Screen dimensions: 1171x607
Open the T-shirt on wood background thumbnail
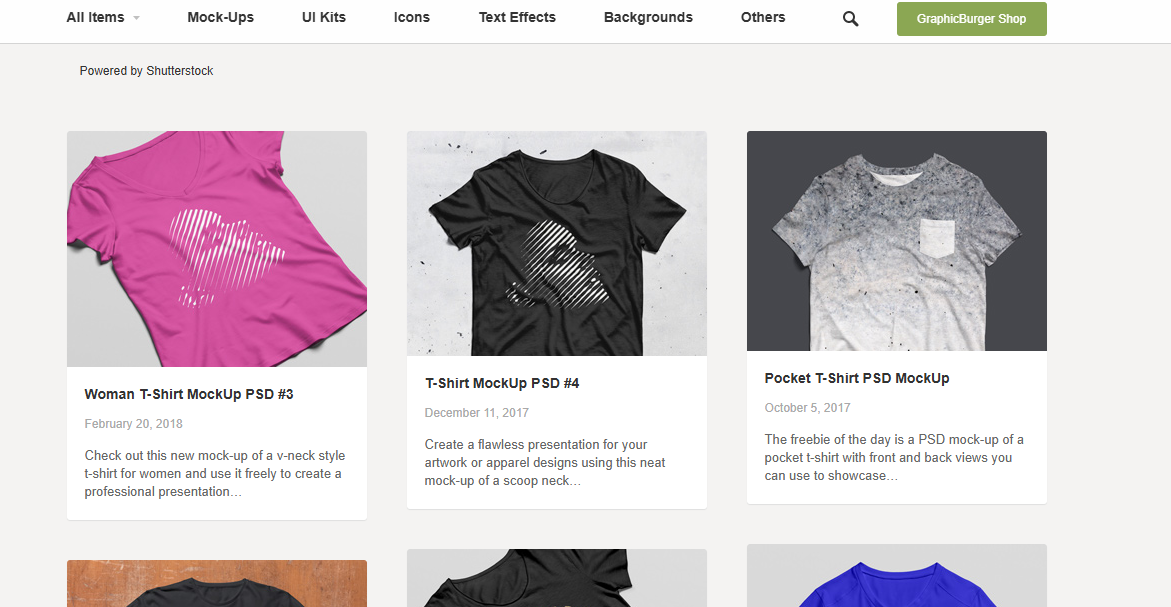click(x=217, y=584)
